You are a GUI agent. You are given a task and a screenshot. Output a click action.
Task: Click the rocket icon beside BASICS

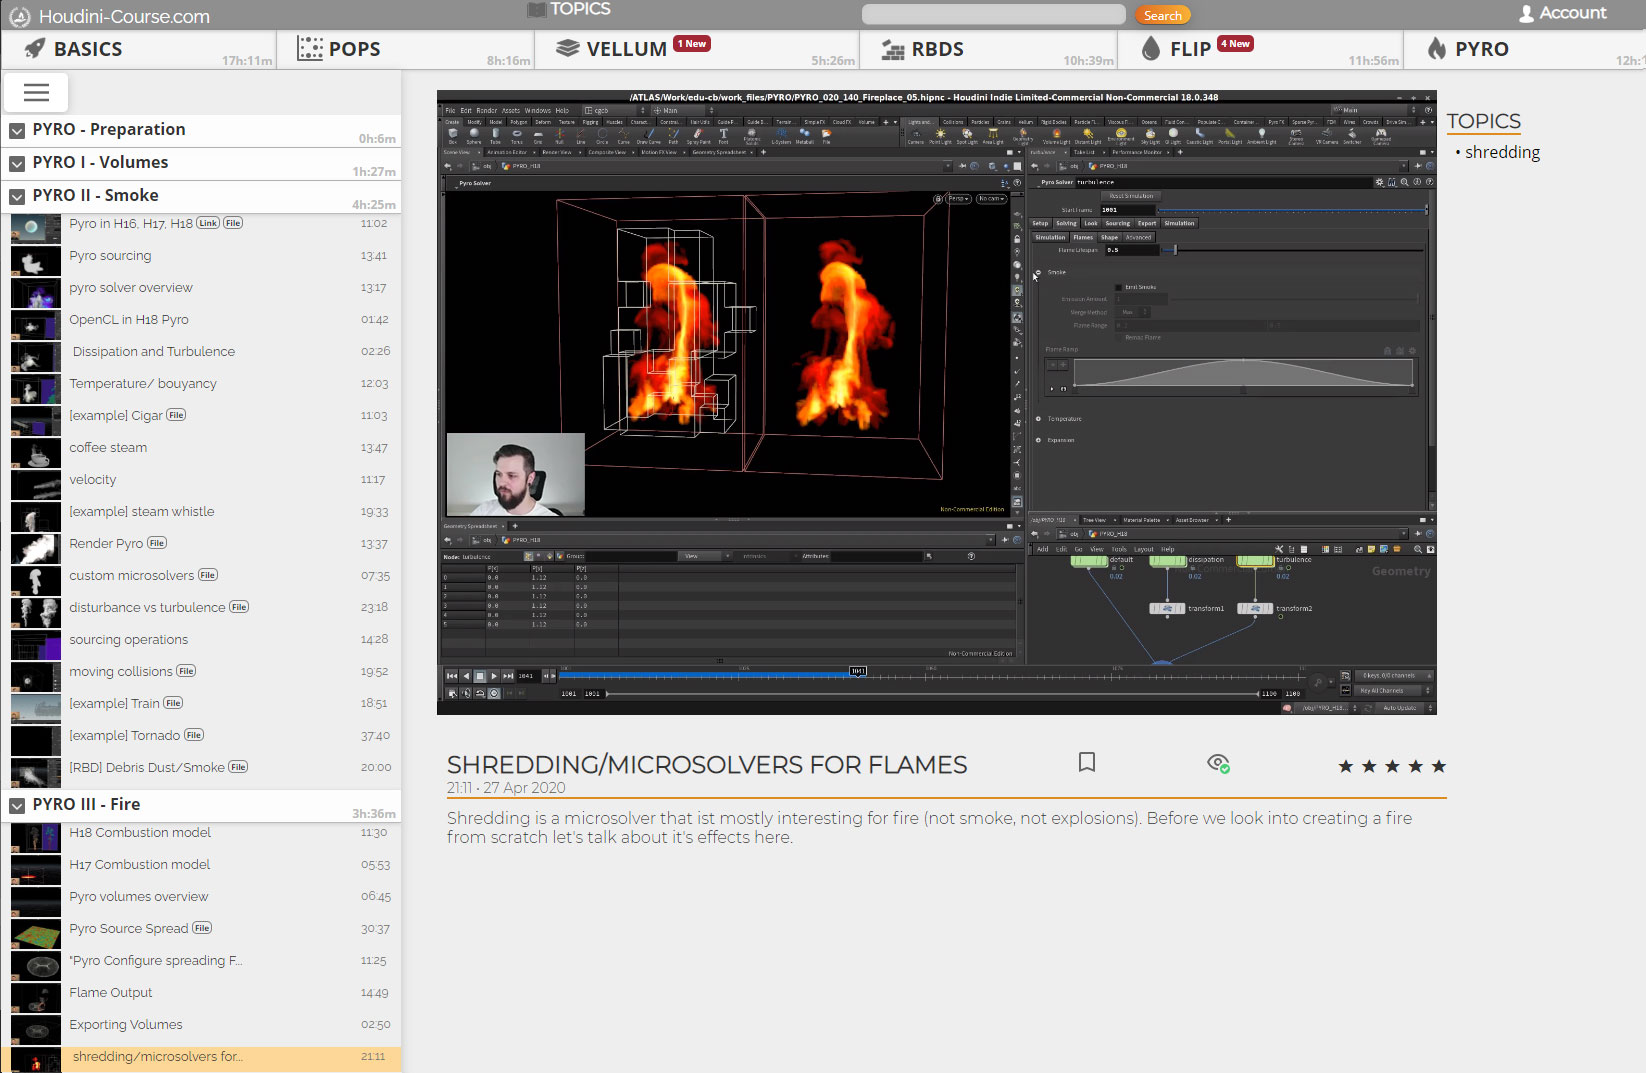[x=35, y=49]
